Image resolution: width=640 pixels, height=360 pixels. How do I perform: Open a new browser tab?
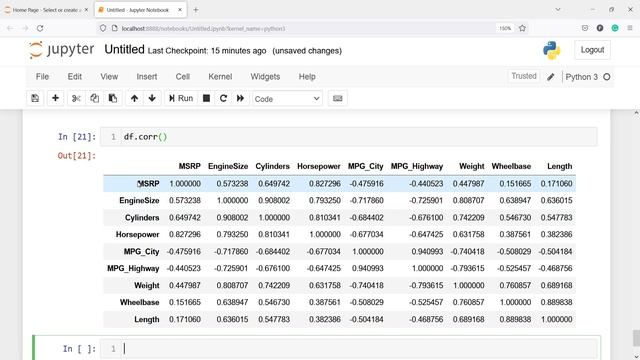point(196,10)
